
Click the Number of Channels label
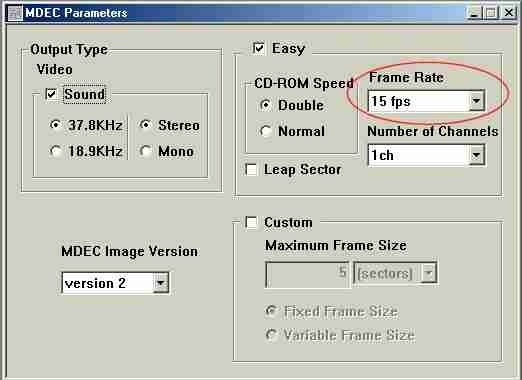[x=433, y=131]
